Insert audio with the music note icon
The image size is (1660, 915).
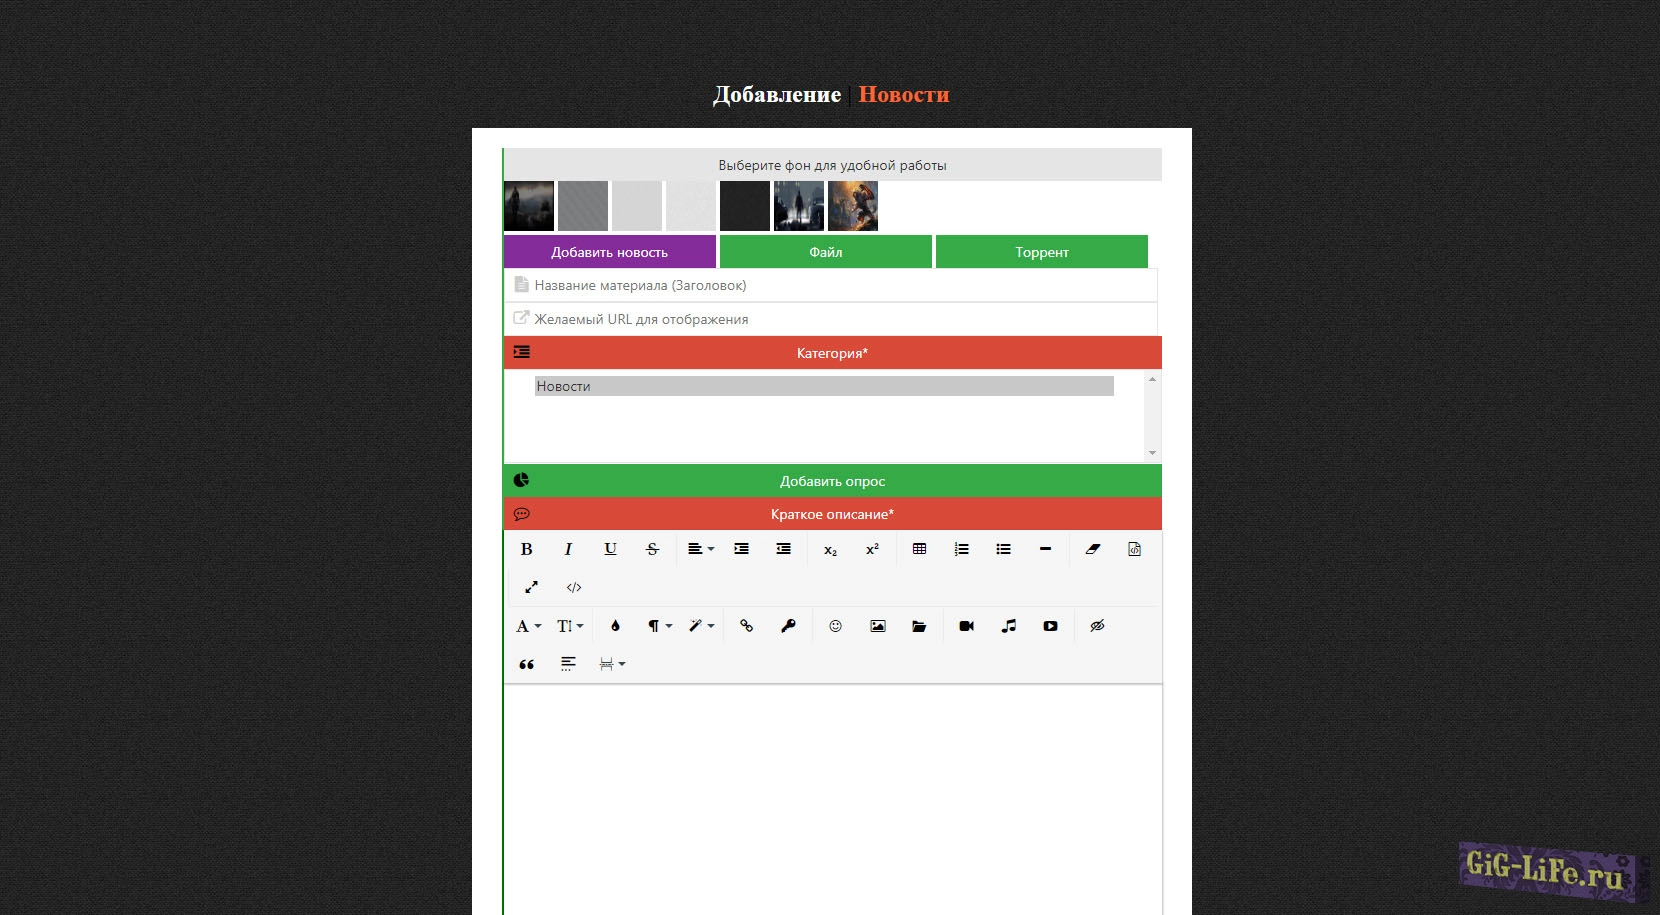pyautogui.click(x=1008, y=626)
